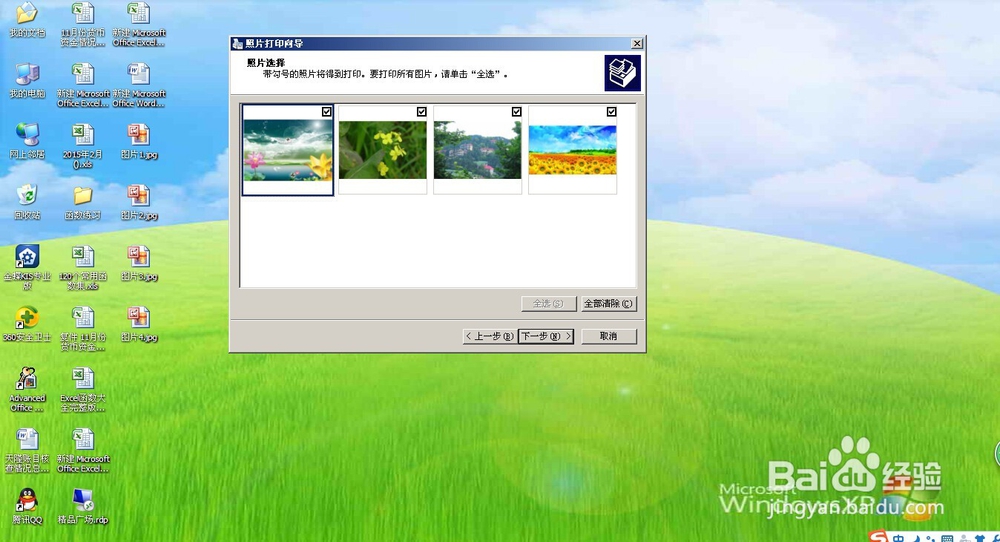The width and height of the screenshot is (1000, 542).
Task: Click the 全选(S) select all button
Action: [548, 304]
